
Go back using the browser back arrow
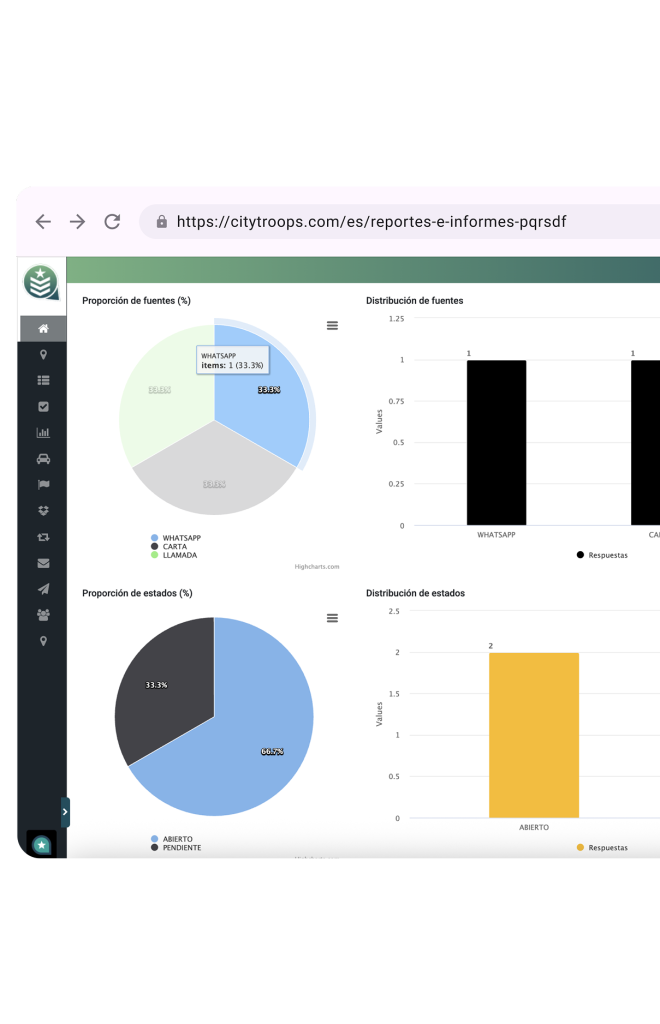(x=43, y=221)
